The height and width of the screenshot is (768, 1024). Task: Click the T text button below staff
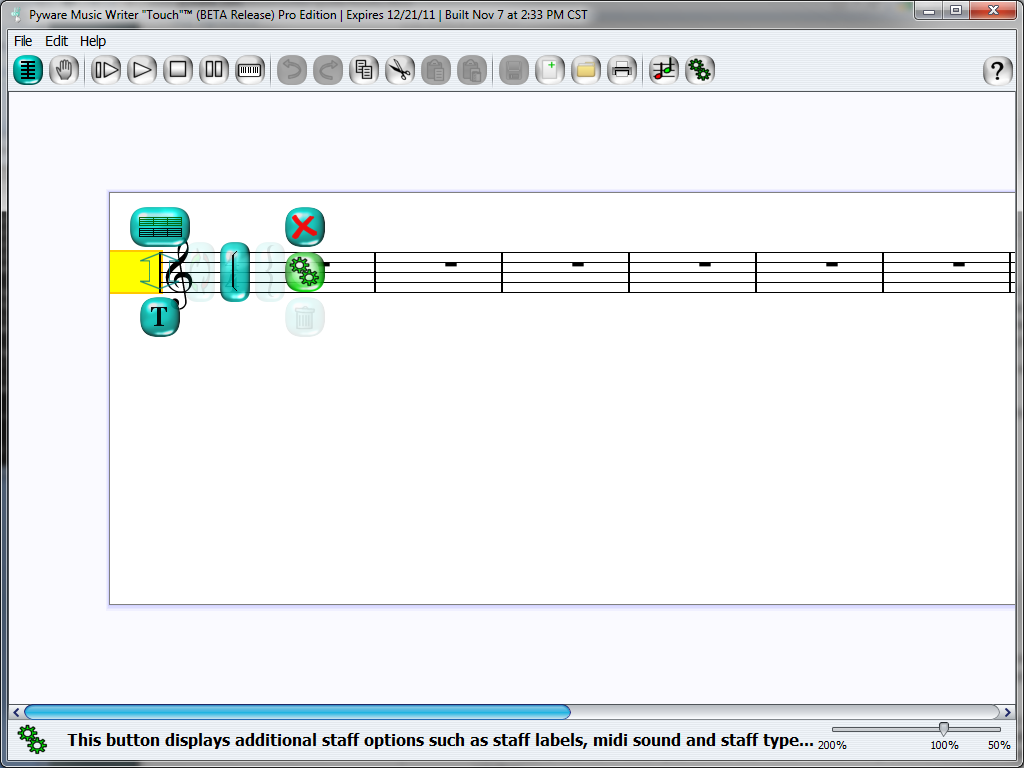(x=160, y=317)
